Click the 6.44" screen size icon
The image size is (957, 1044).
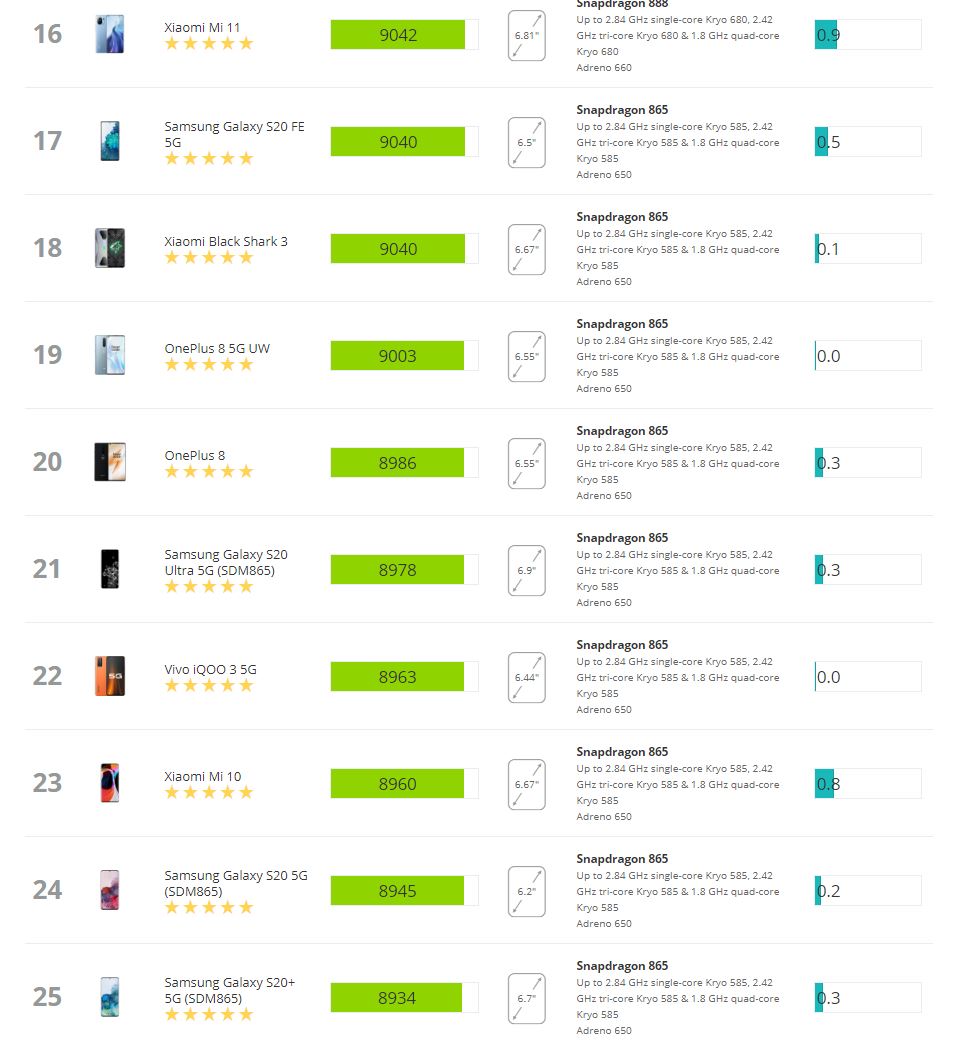pyautogui.click(x=526, y=677)
